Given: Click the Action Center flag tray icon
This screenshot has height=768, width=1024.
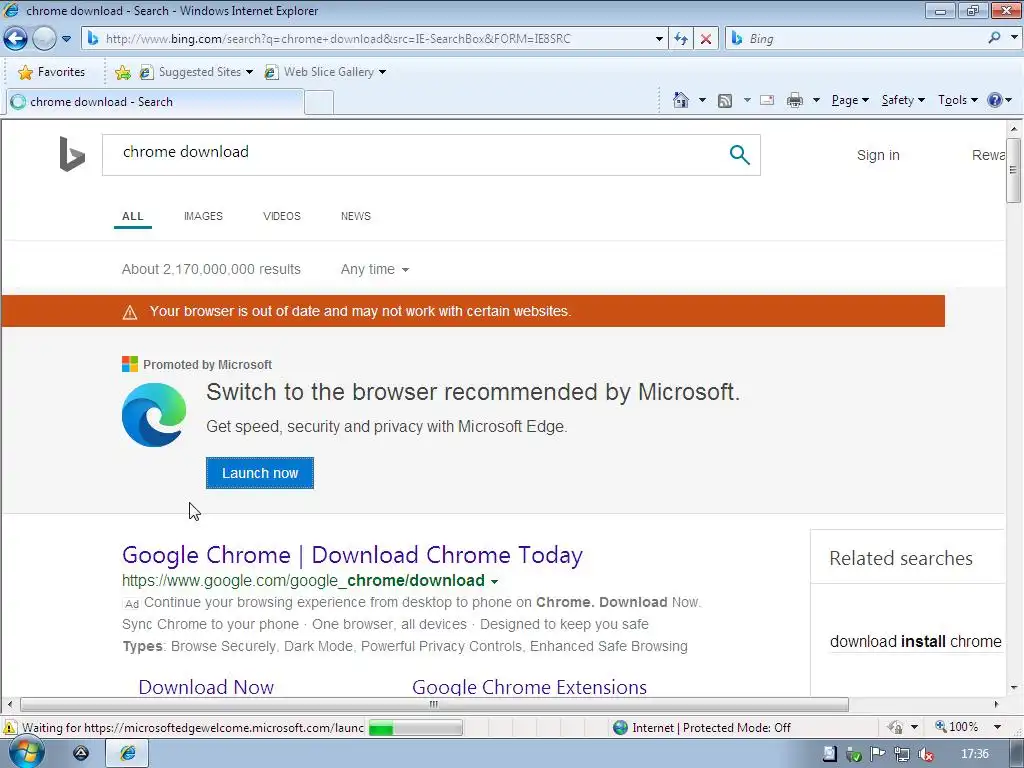Looking at the screenshot, I should pos(878,754).
